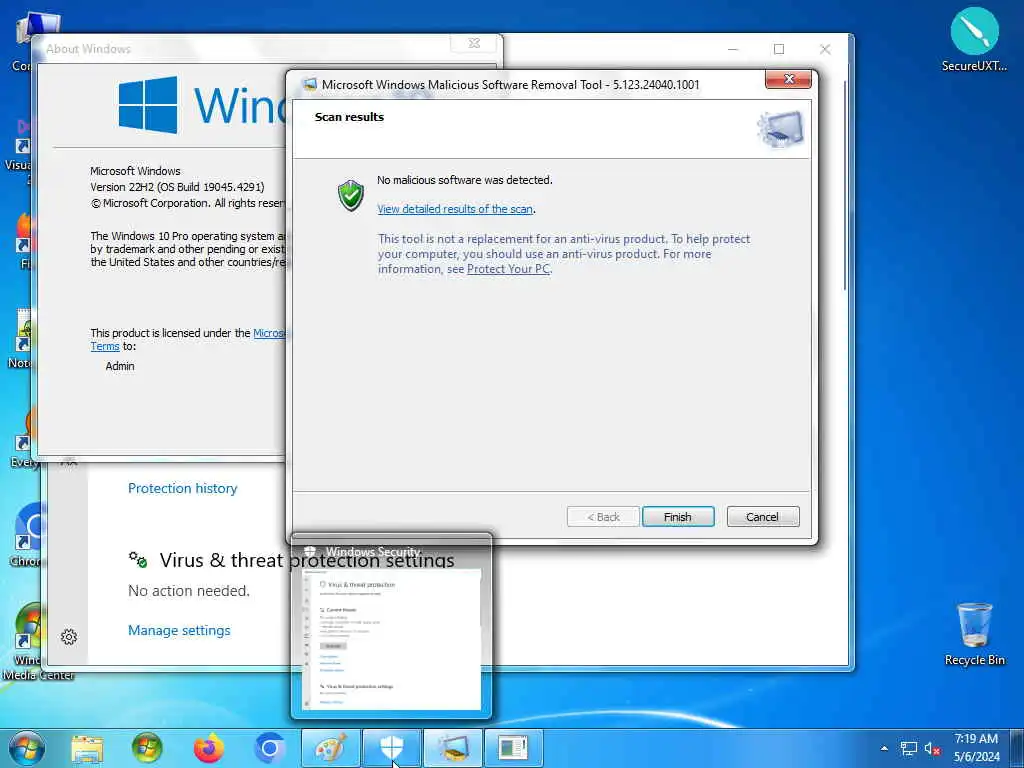Minimize the Windows Security window
The height and width of the screenshot is (768, 1024).
[733, 49]
